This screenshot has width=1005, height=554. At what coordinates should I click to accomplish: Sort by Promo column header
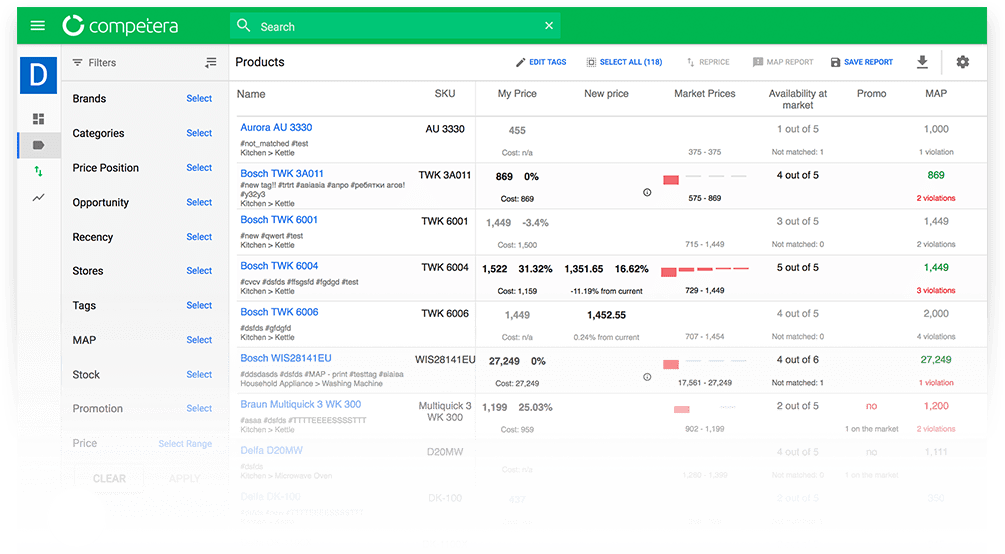871,94
